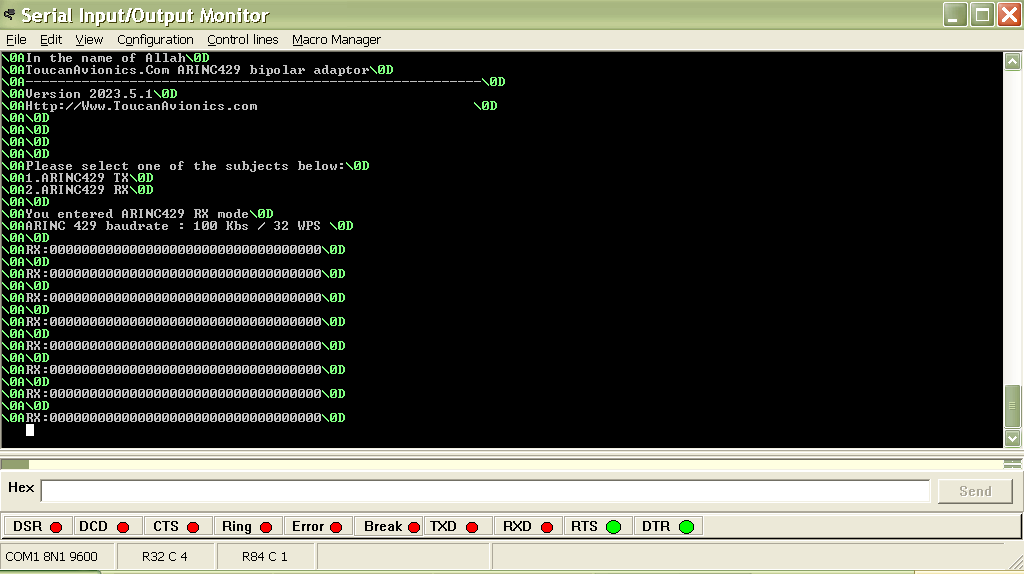The width and height of the screenshot is (1024, 574).
Task: Toggle the DCD signal indicator
Action: tap(106, 526)
